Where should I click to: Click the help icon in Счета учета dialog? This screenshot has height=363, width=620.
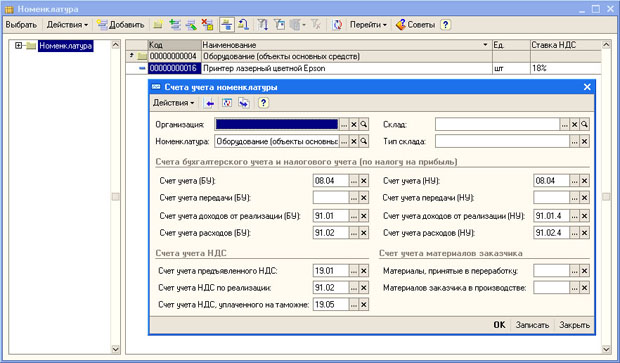pyautogui.click(x=263, y=103)
